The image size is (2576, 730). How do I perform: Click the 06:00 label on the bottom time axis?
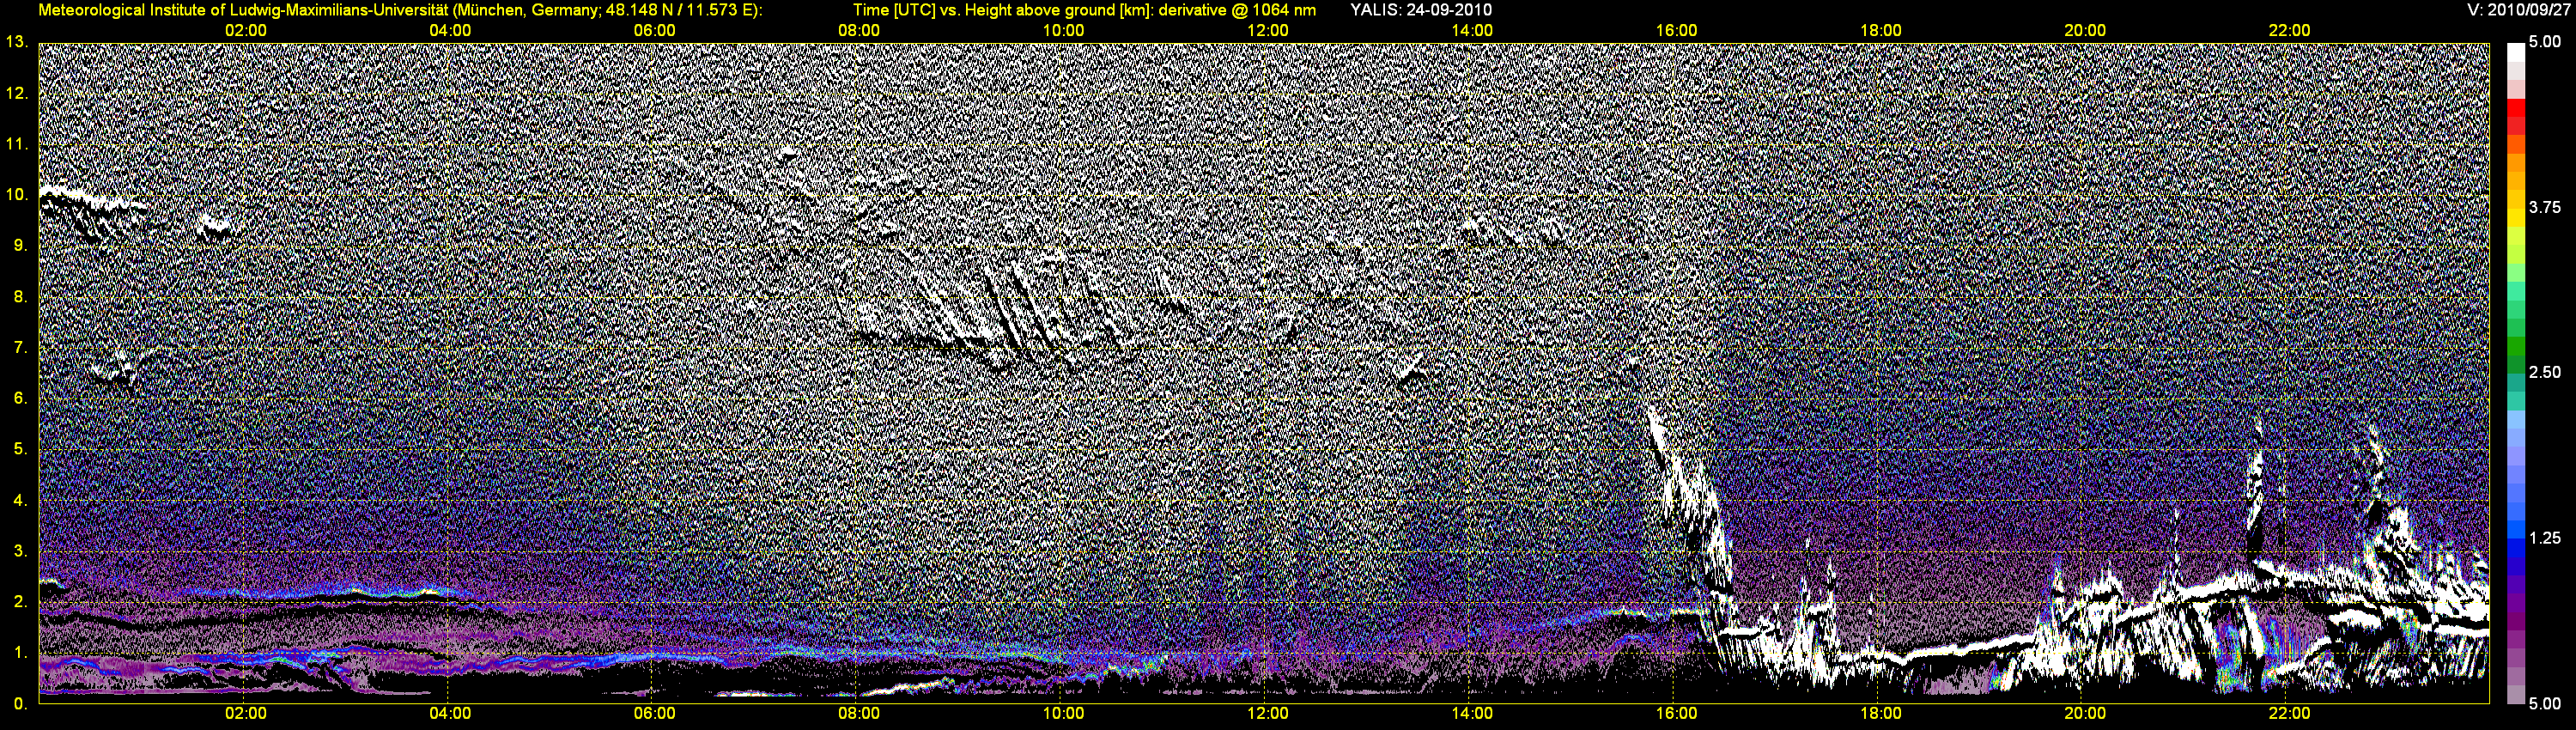[655, 714]
